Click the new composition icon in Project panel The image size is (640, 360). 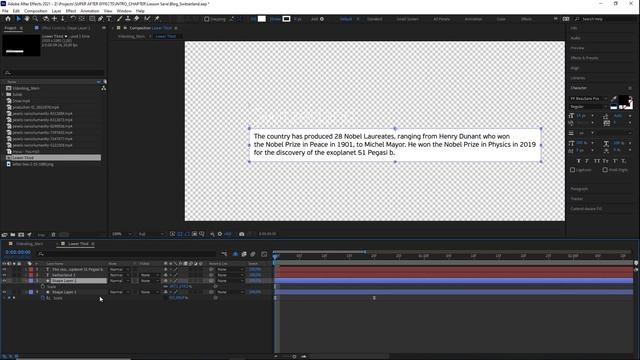pos(21,235)
